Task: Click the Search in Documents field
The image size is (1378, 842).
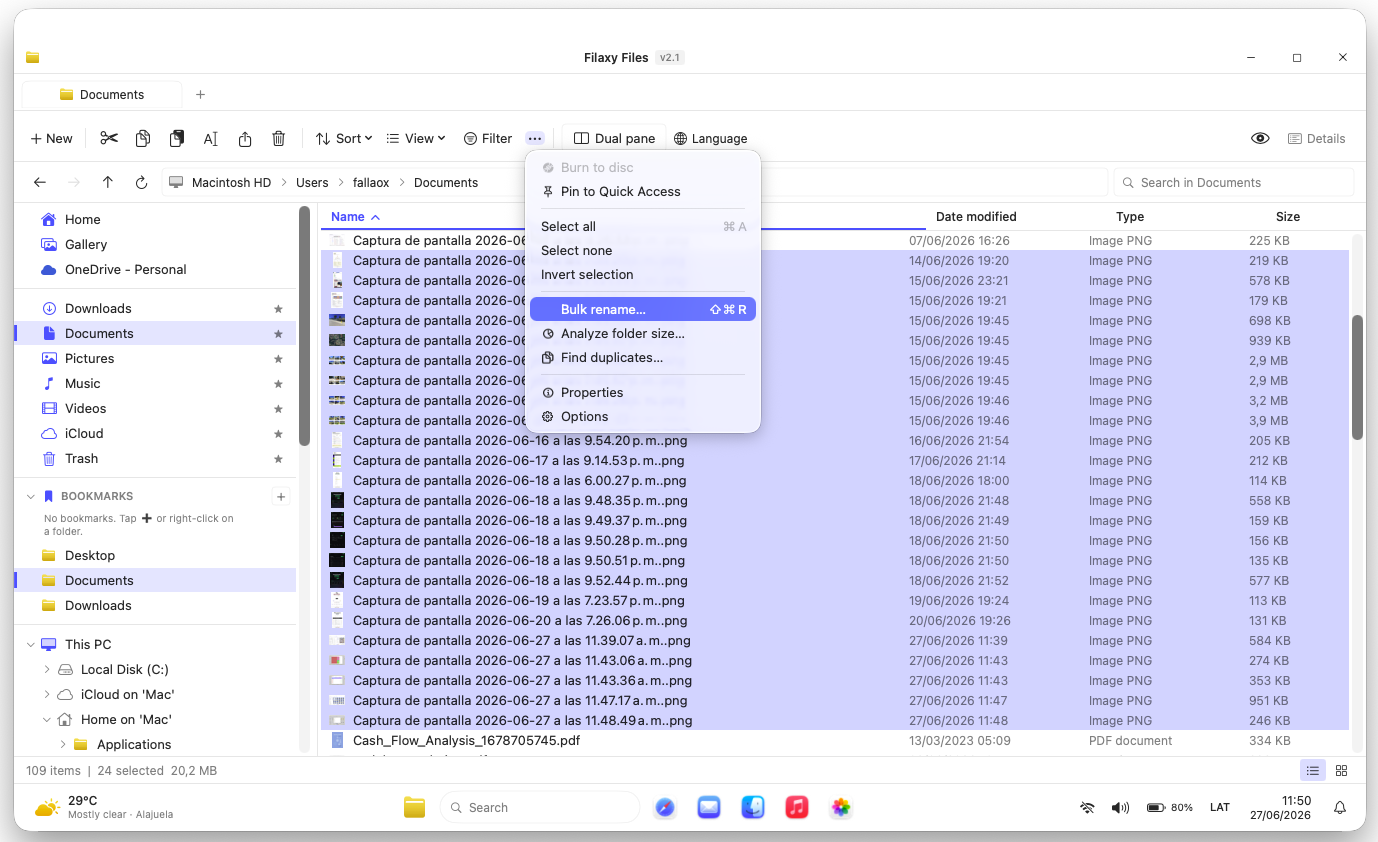Action: [x=1234, y=183]
